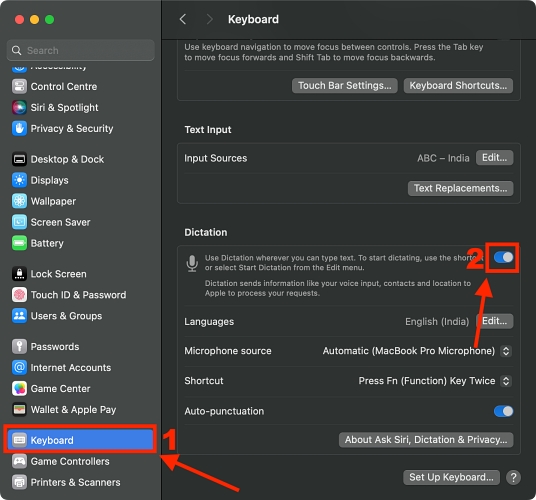
Task: Select Lock Screen text label
Action: pos(58,274)
